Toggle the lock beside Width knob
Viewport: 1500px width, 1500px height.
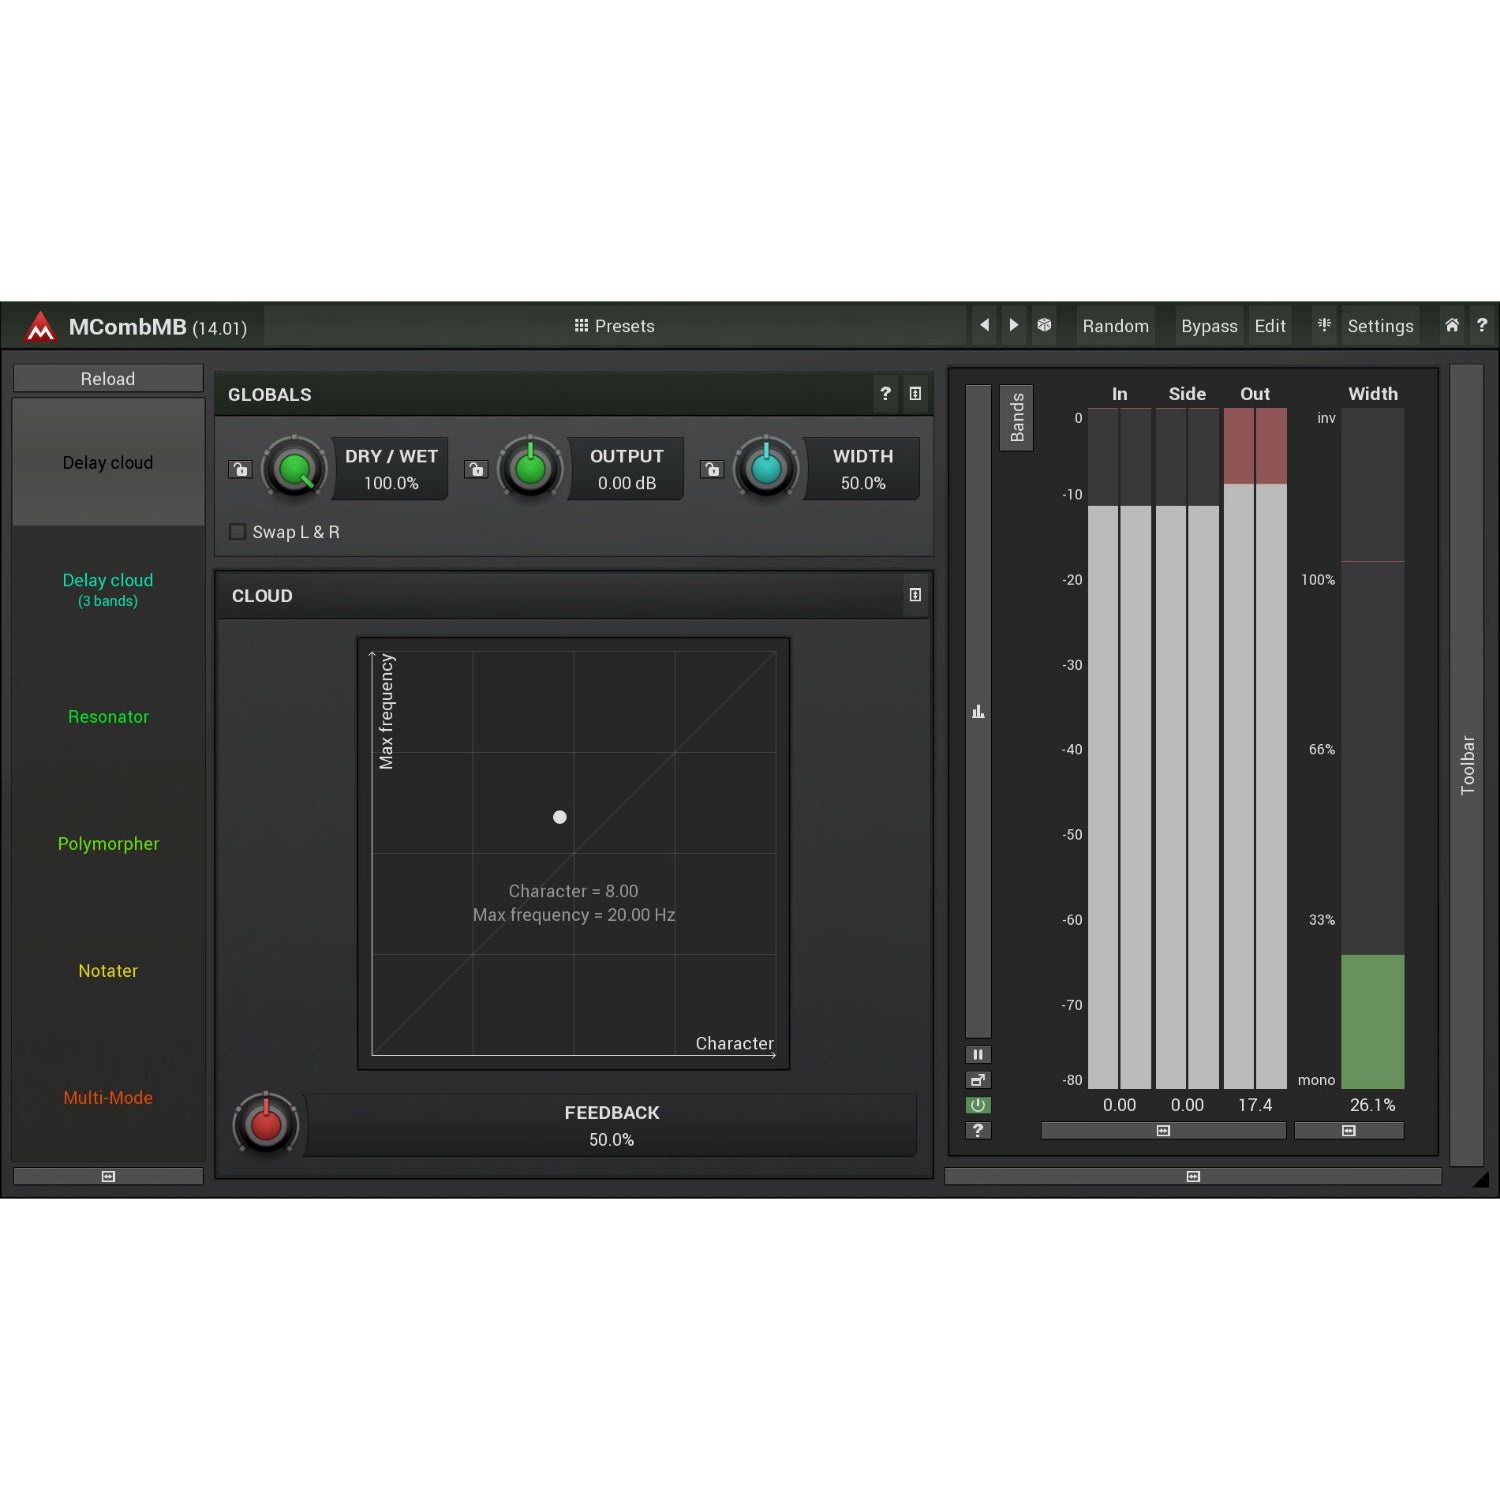(712, 469)
